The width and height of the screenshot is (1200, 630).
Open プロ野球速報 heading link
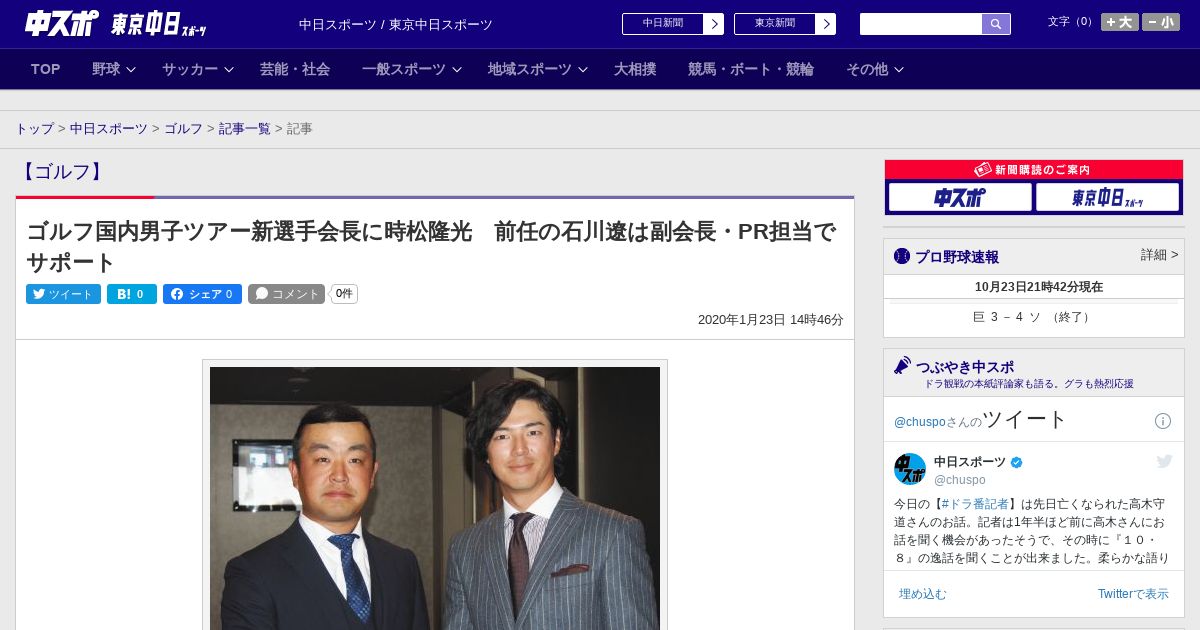tap(956, 257)
